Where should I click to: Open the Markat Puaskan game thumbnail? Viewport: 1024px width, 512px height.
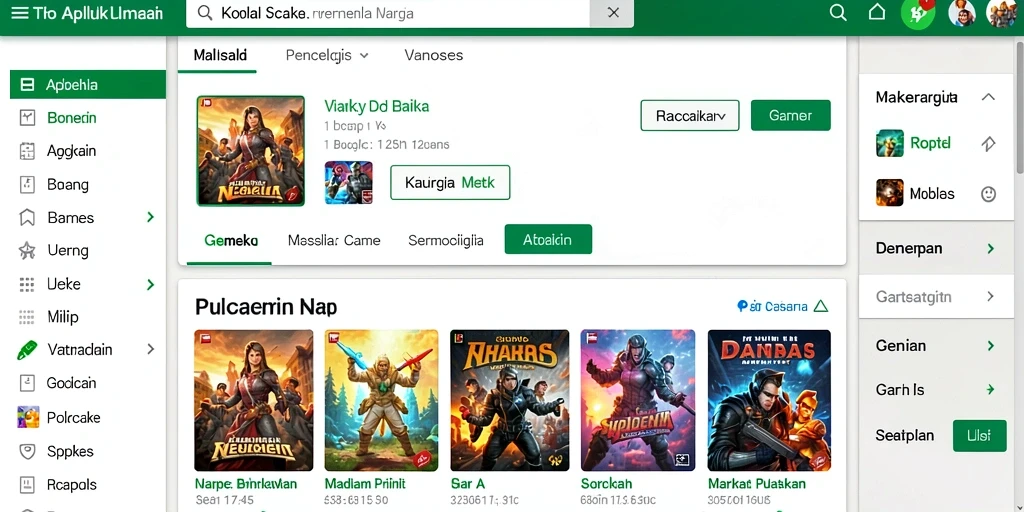coord(769,400)
